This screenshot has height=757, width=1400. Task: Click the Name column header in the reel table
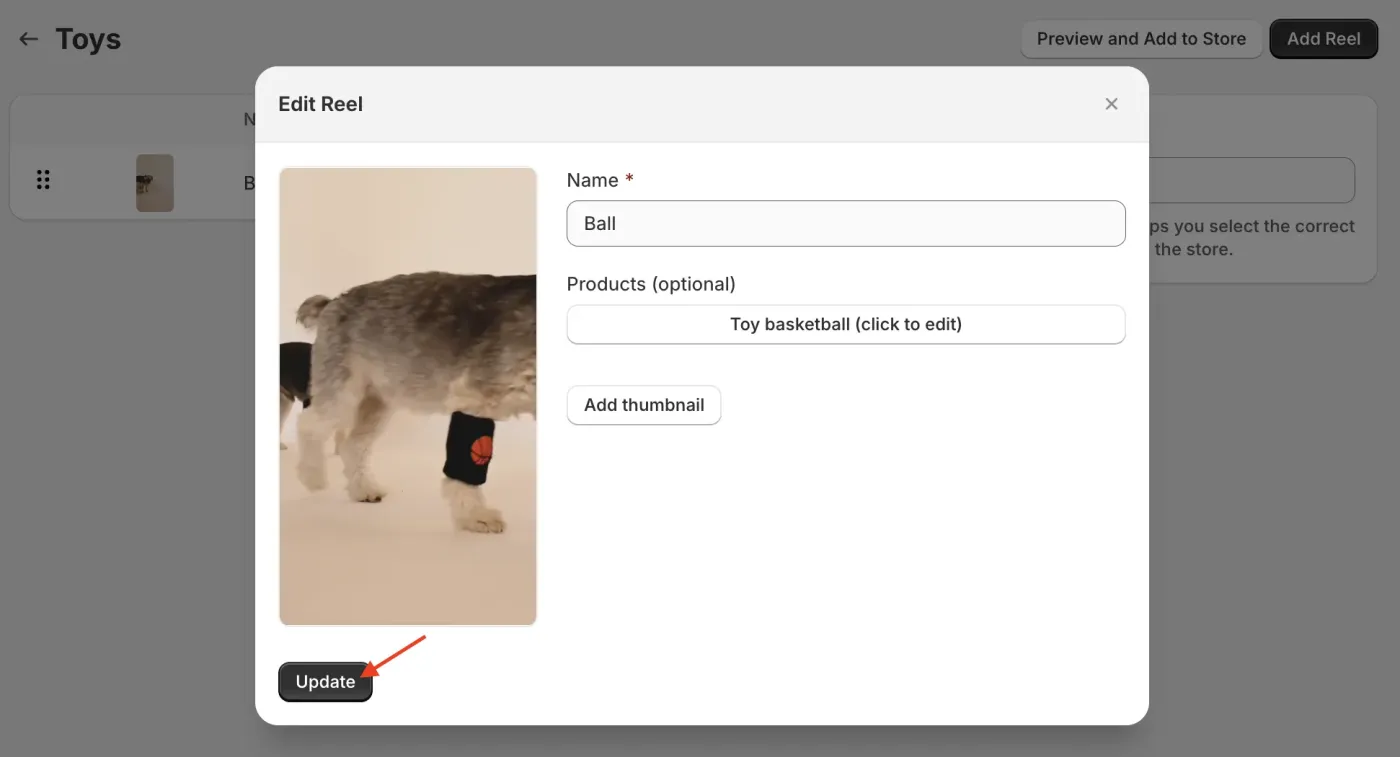pos(249,118)
